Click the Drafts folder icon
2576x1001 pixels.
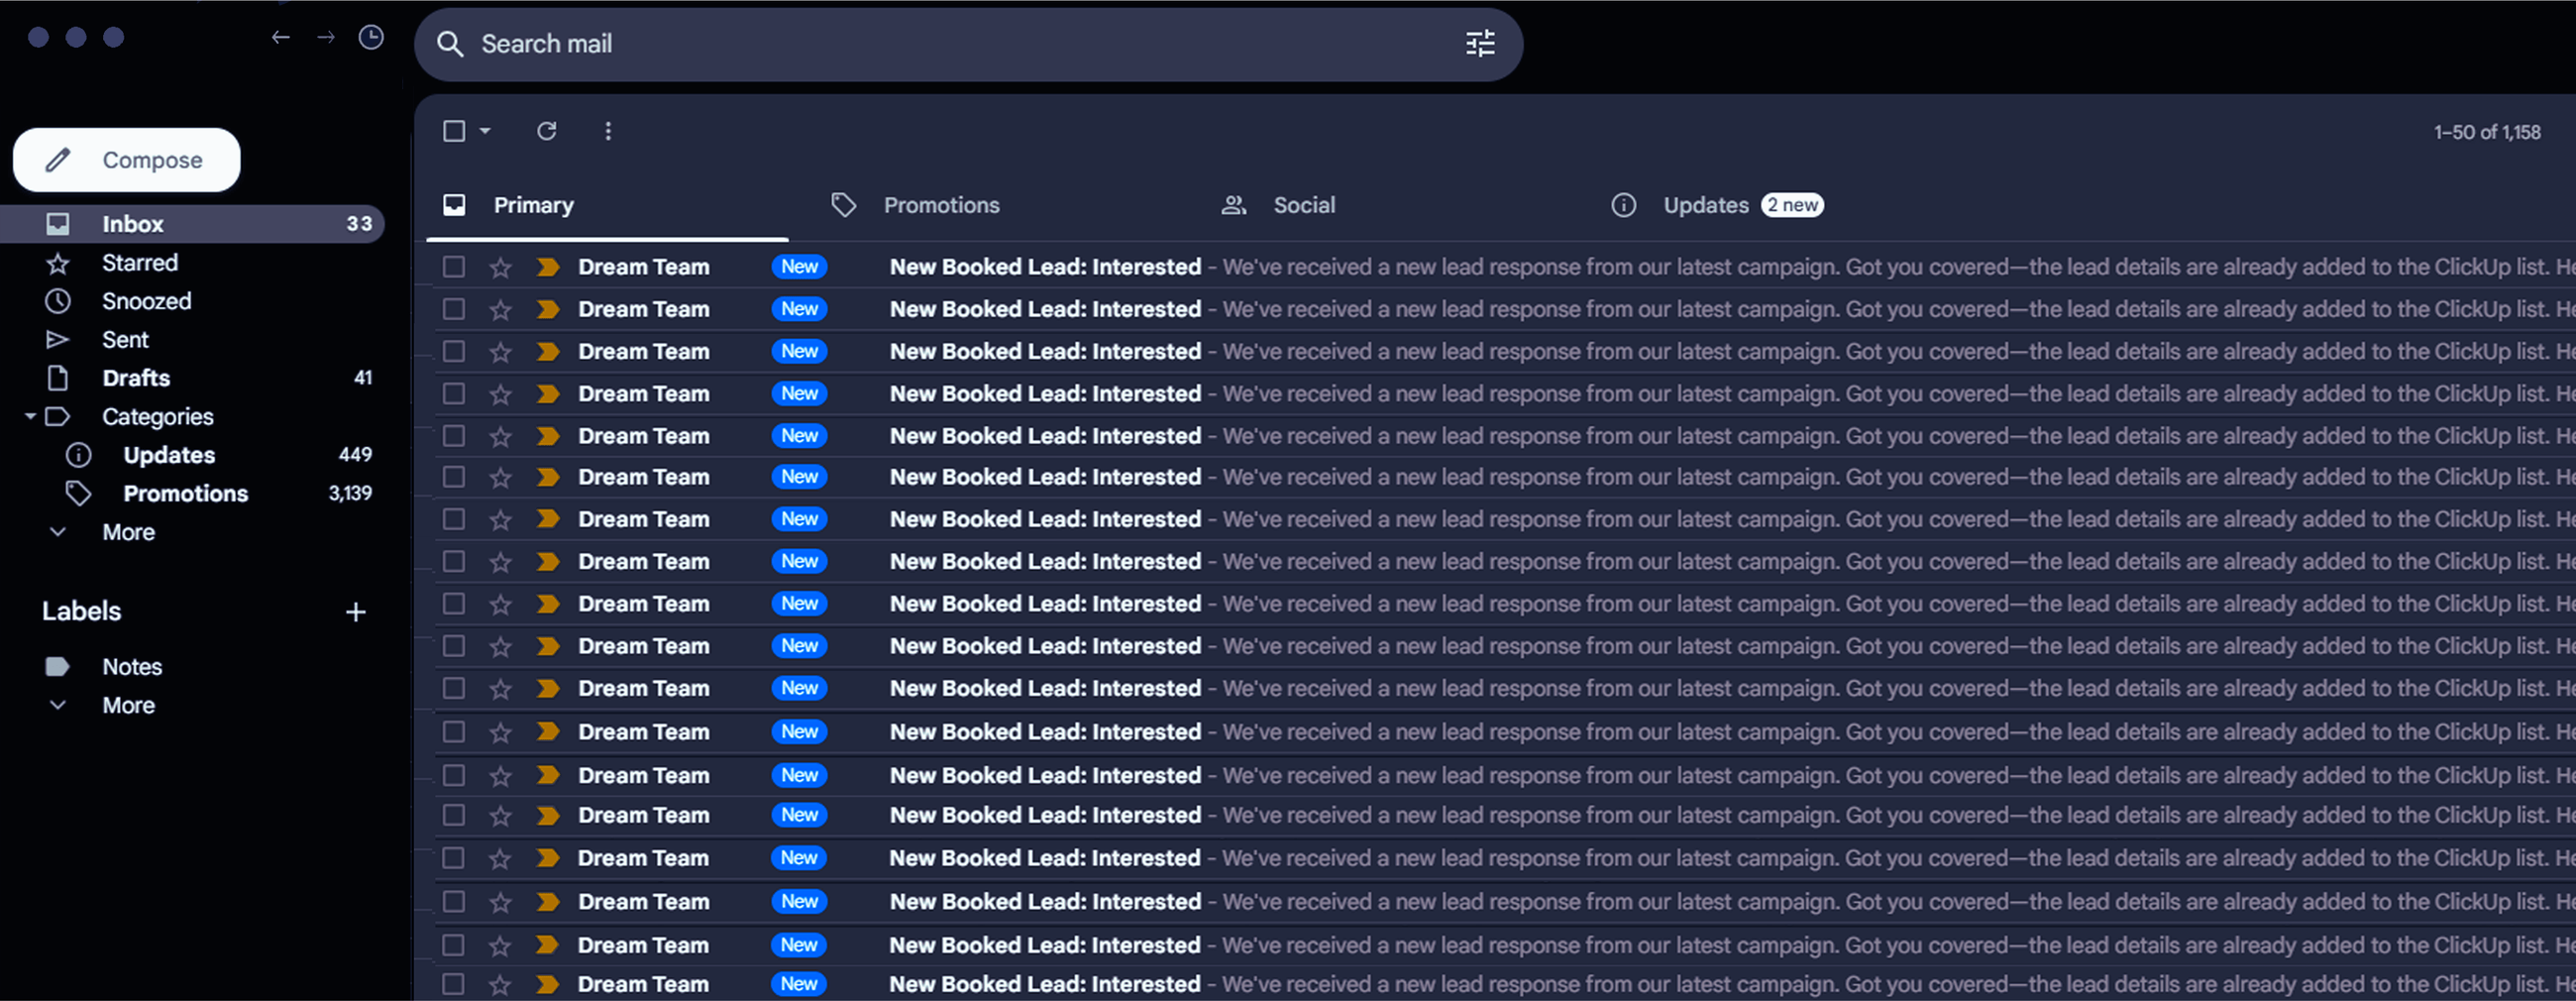58,378
